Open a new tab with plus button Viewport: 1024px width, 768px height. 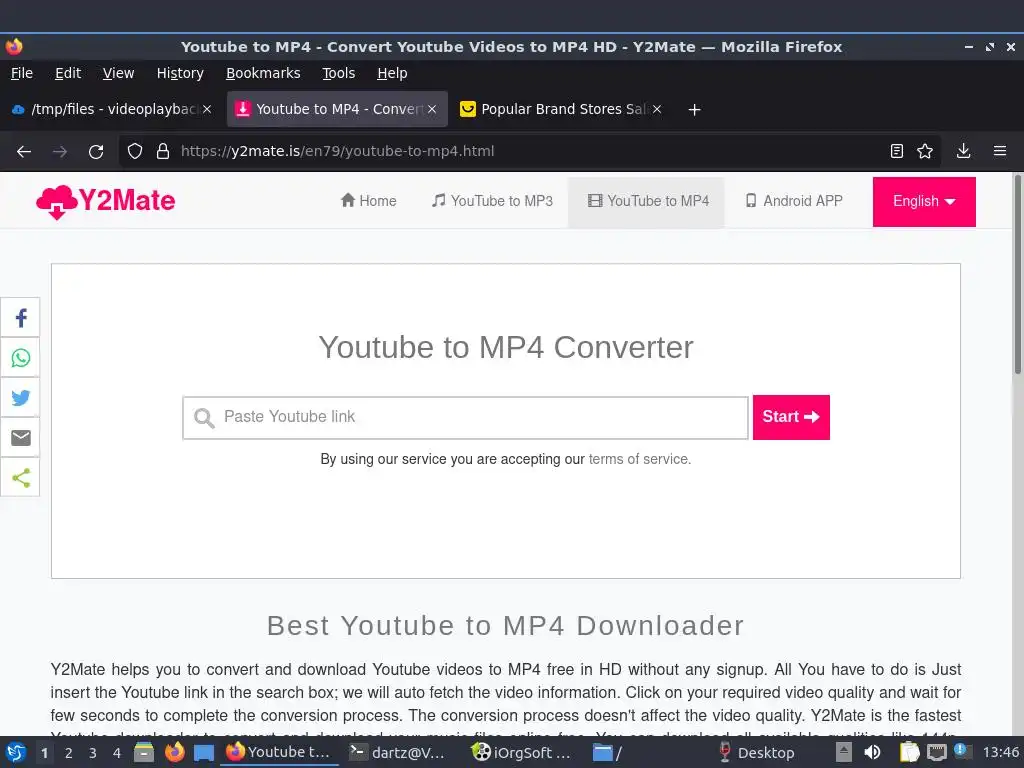[694, 110]
